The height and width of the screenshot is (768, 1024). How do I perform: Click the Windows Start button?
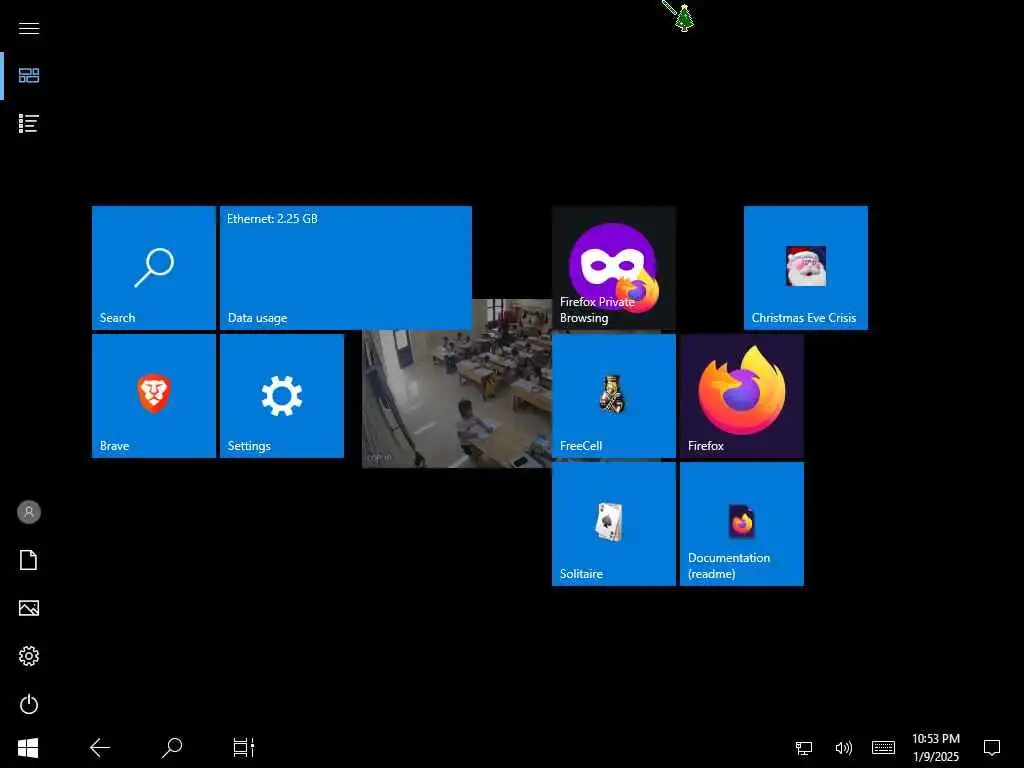[x=28, y=748]
